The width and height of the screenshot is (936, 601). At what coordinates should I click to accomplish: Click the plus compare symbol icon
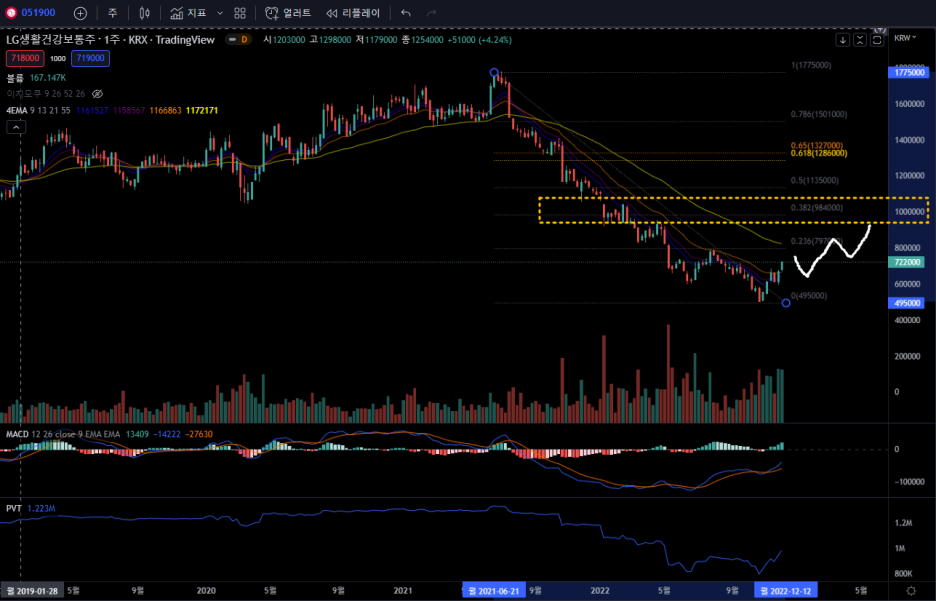coord(81,13)
